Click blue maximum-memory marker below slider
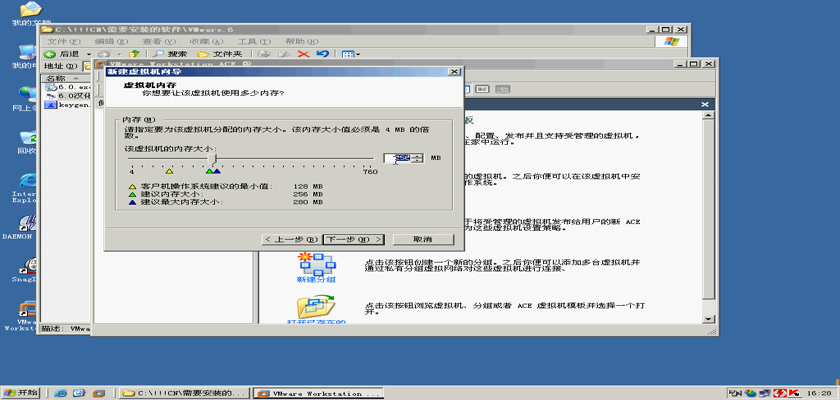 point(217,171)
